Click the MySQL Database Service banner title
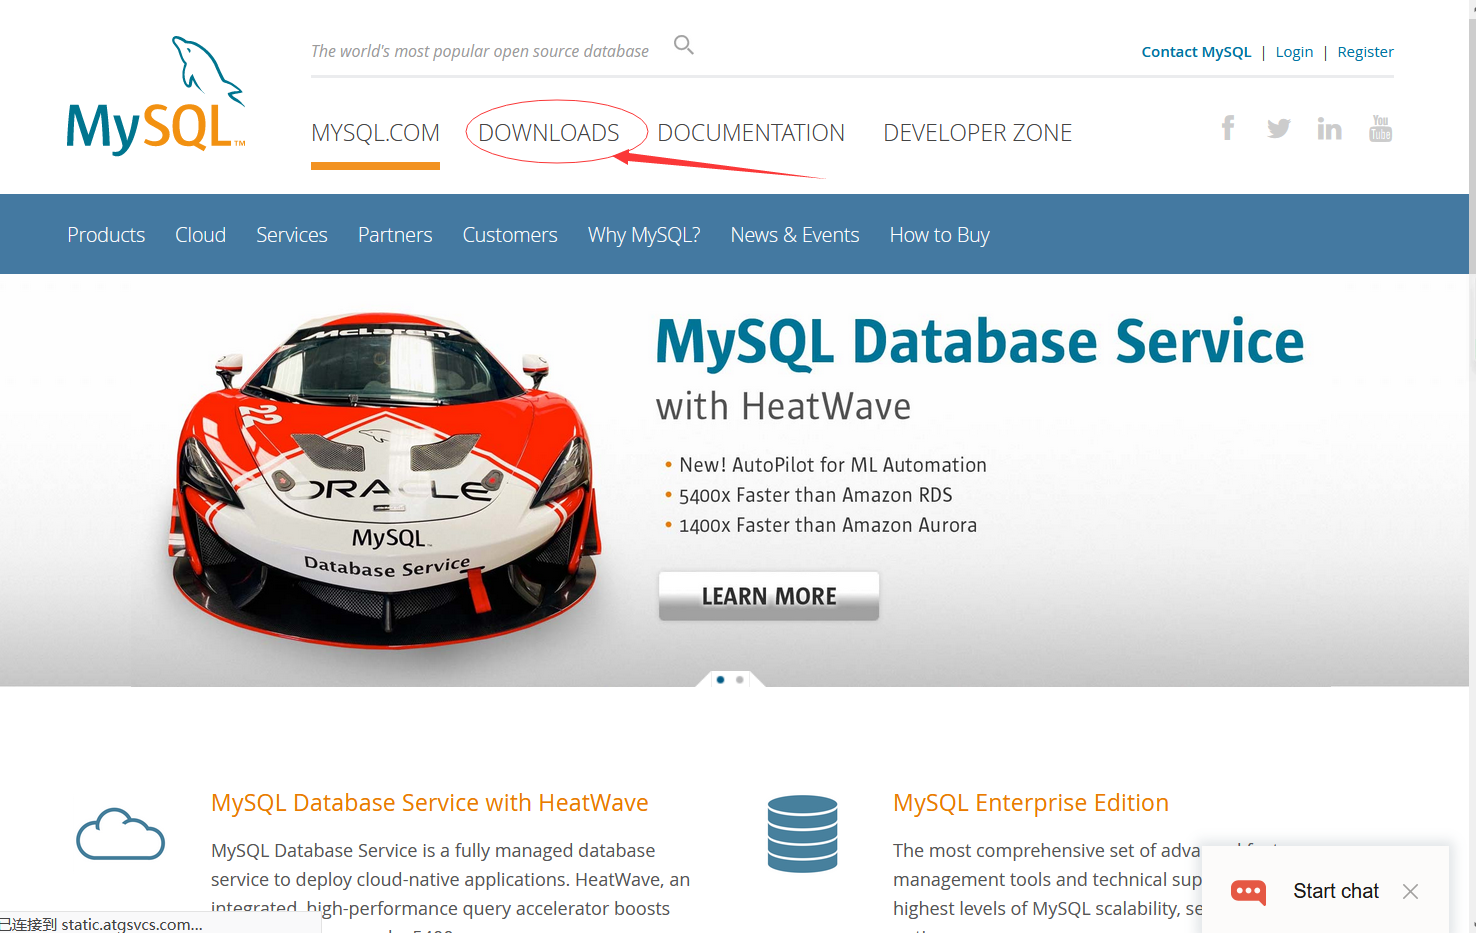This screenshot has width=1476, height=933. 980,342
